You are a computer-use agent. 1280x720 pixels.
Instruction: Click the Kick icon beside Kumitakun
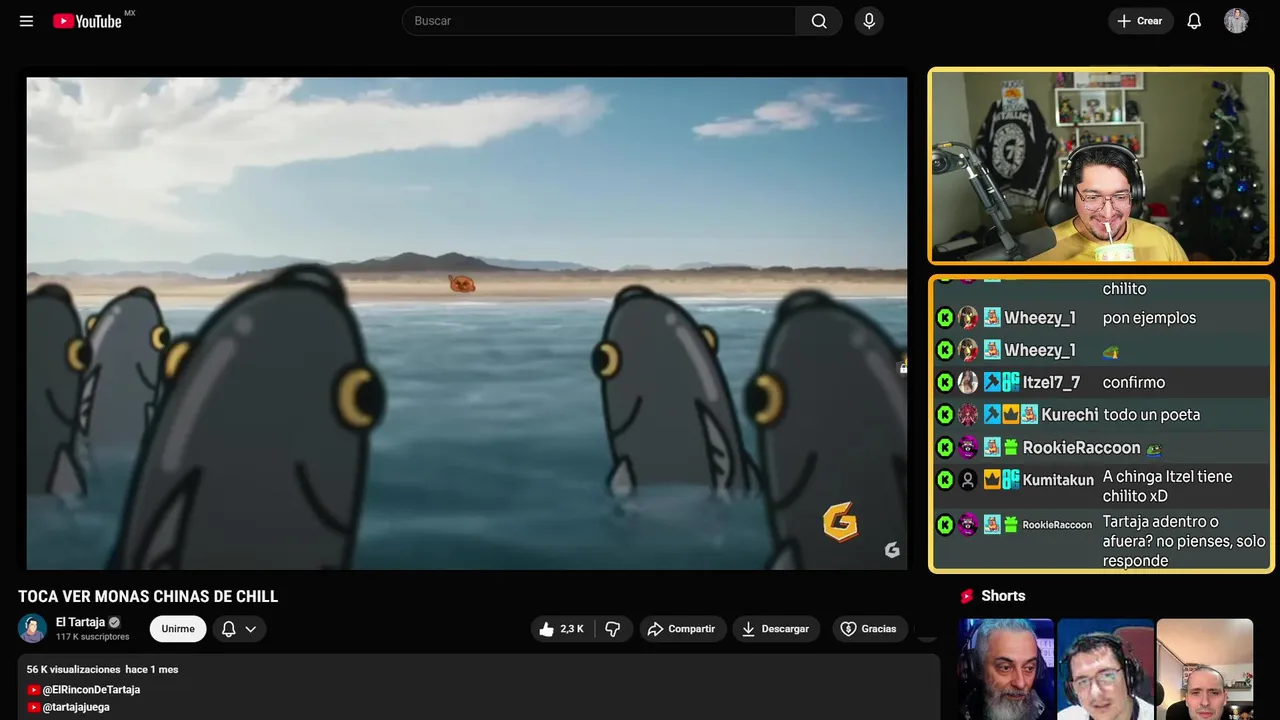click(945, 480)
